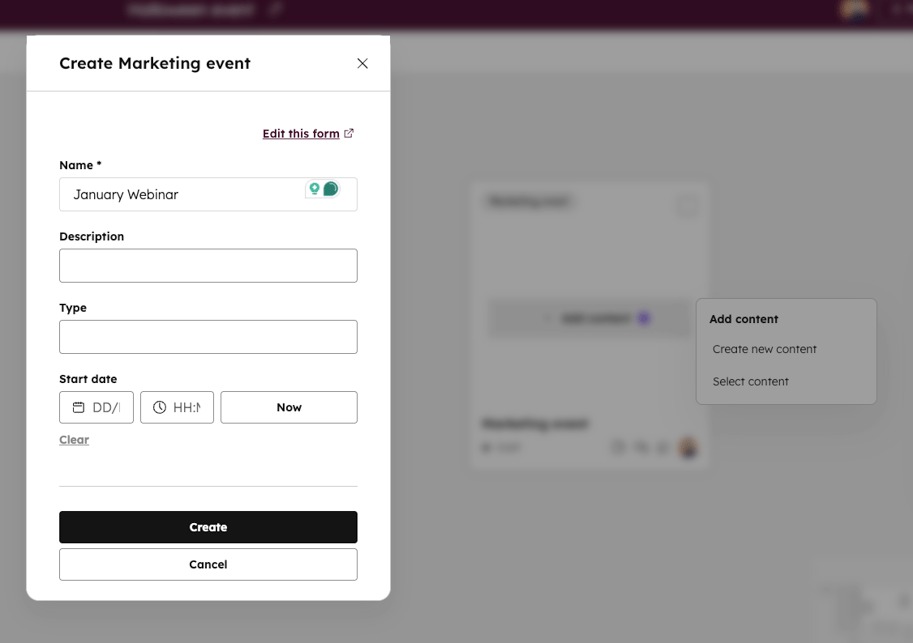This screenshot has width=913, height=643.
Task: Open the Edit this form link
Action: click(300, 133)
